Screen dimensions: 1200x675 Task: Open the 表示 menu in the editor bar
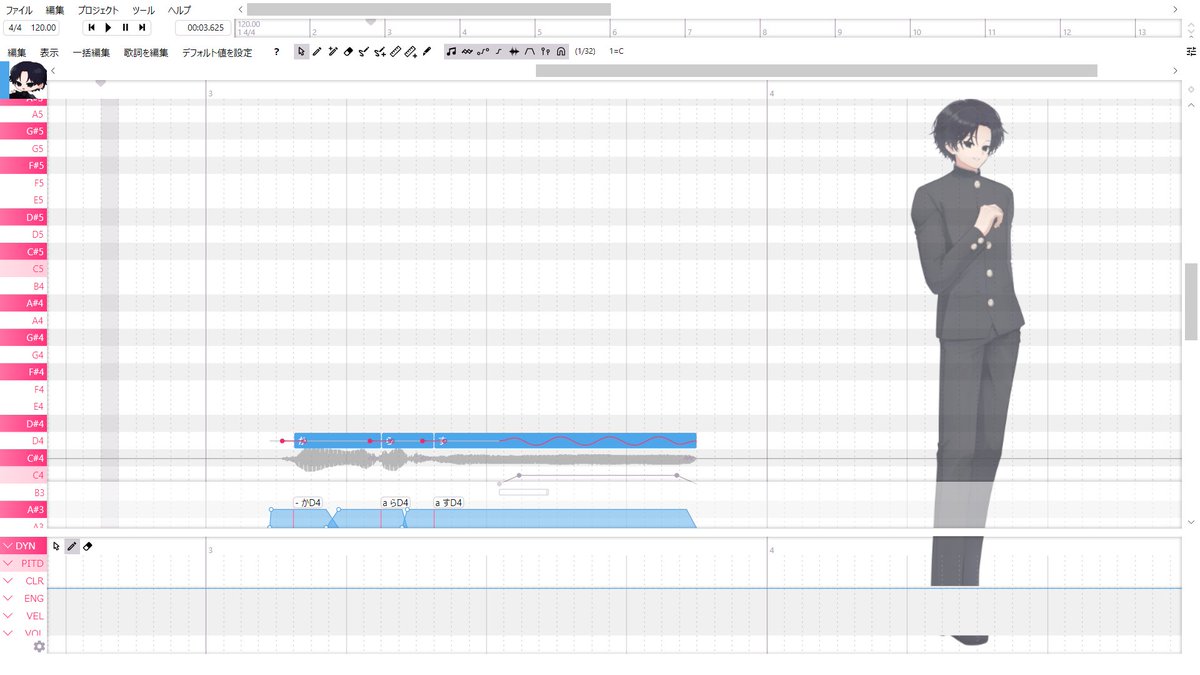click(x=49, y=52)
